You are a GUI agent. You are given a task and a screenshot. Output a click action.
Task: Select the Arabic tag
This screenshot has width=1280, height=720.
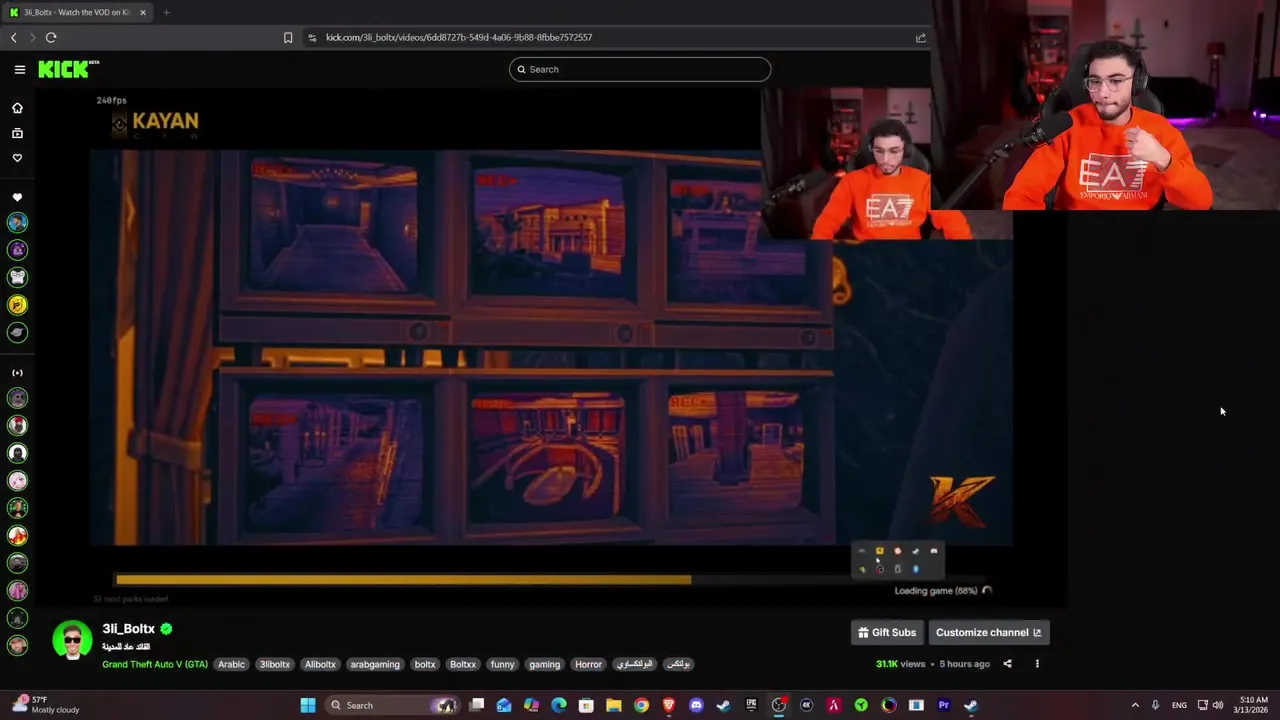231,664
